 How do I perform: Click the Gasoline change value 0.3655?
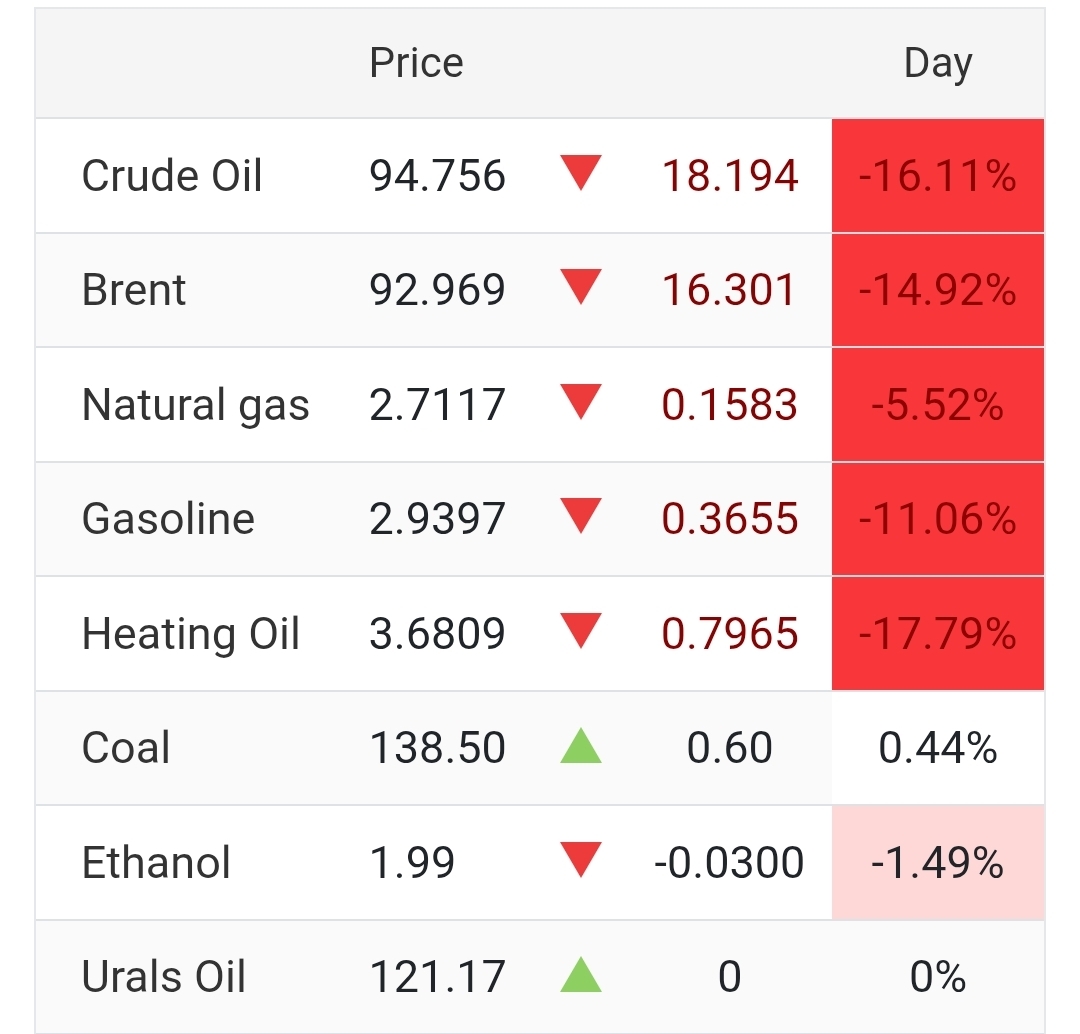coord(730,519)
